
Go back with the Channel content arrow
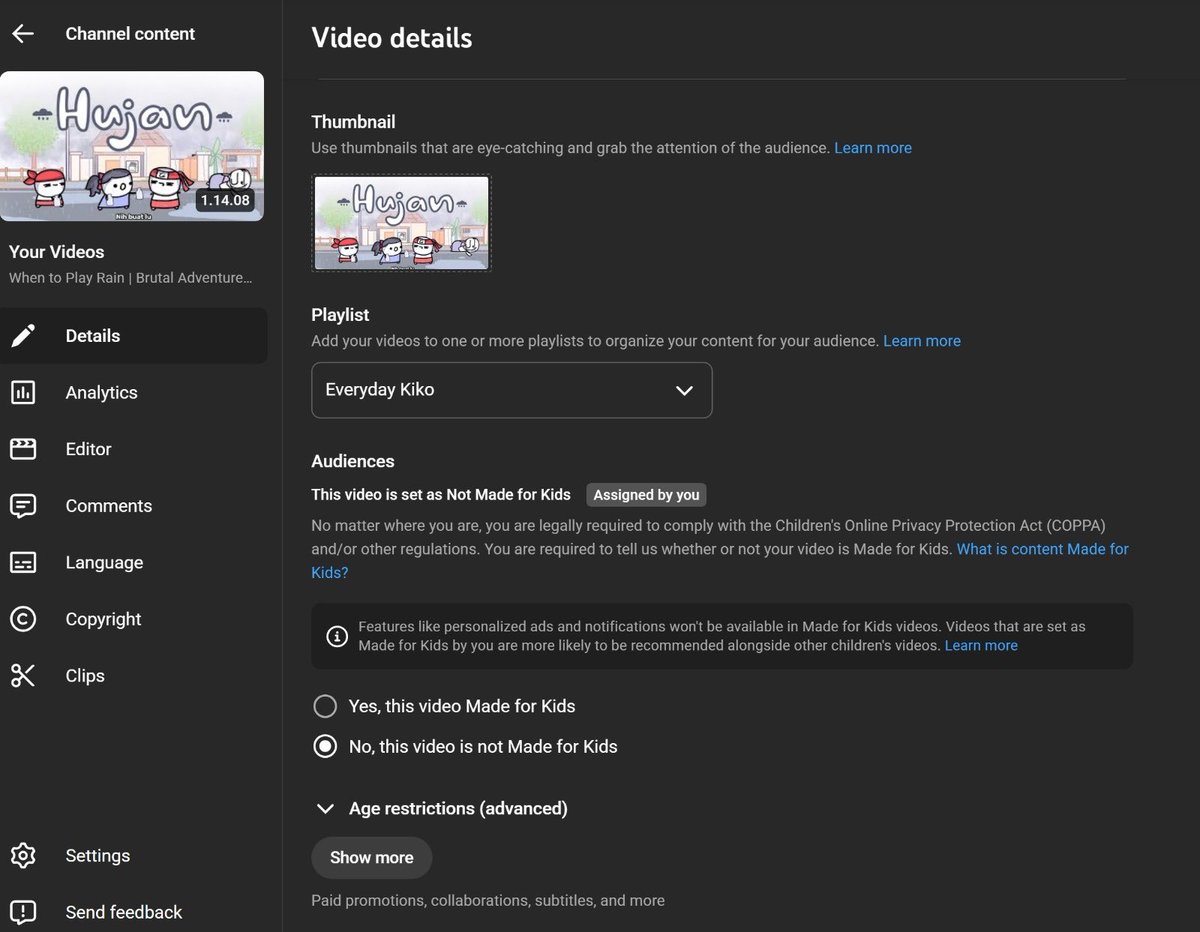pyautogui.click(x=22, y=33)
